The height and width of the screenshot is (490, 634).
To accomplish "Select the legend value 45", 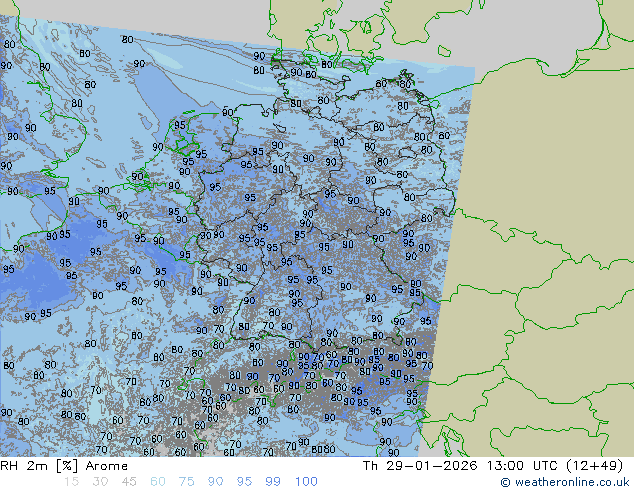I will (x=129, y=482).
